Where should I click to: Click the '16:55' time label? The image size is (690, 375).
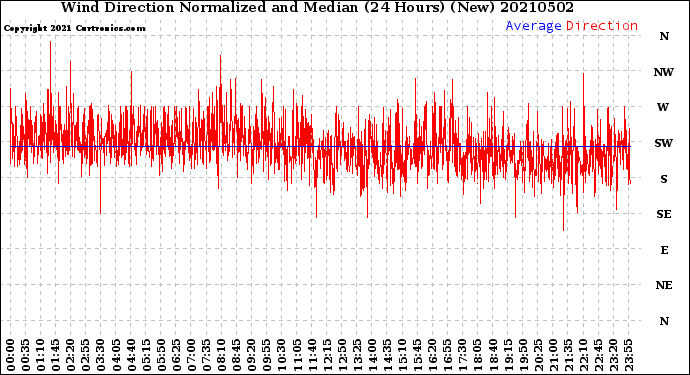point(448,355)
